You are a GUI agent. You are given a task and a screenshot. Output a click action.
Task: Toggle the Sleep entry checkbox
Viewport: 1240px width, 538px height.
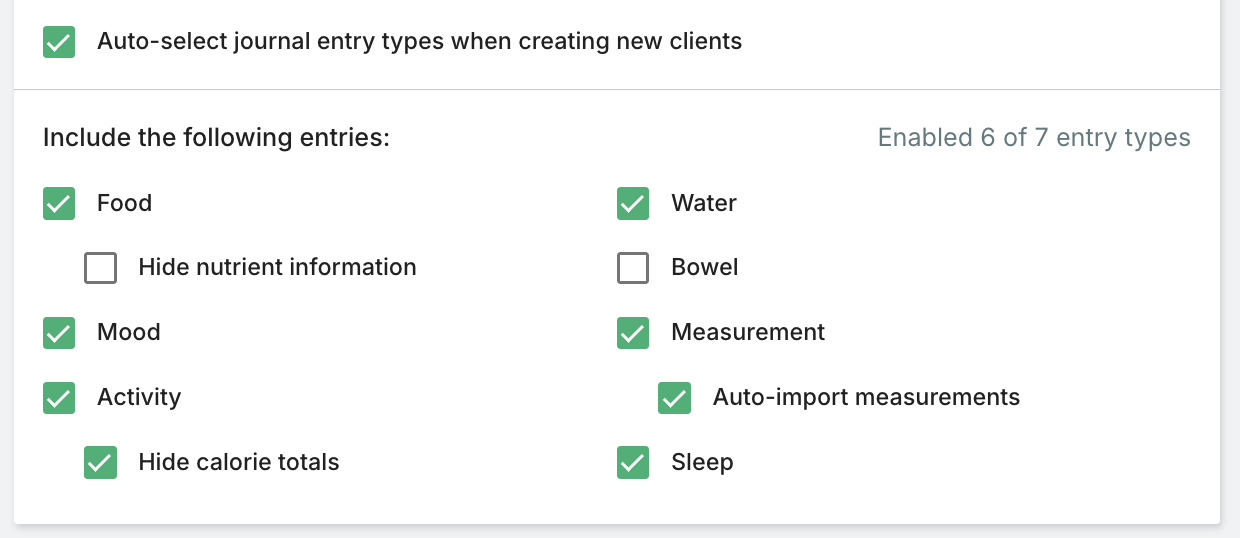coord(633,462)
